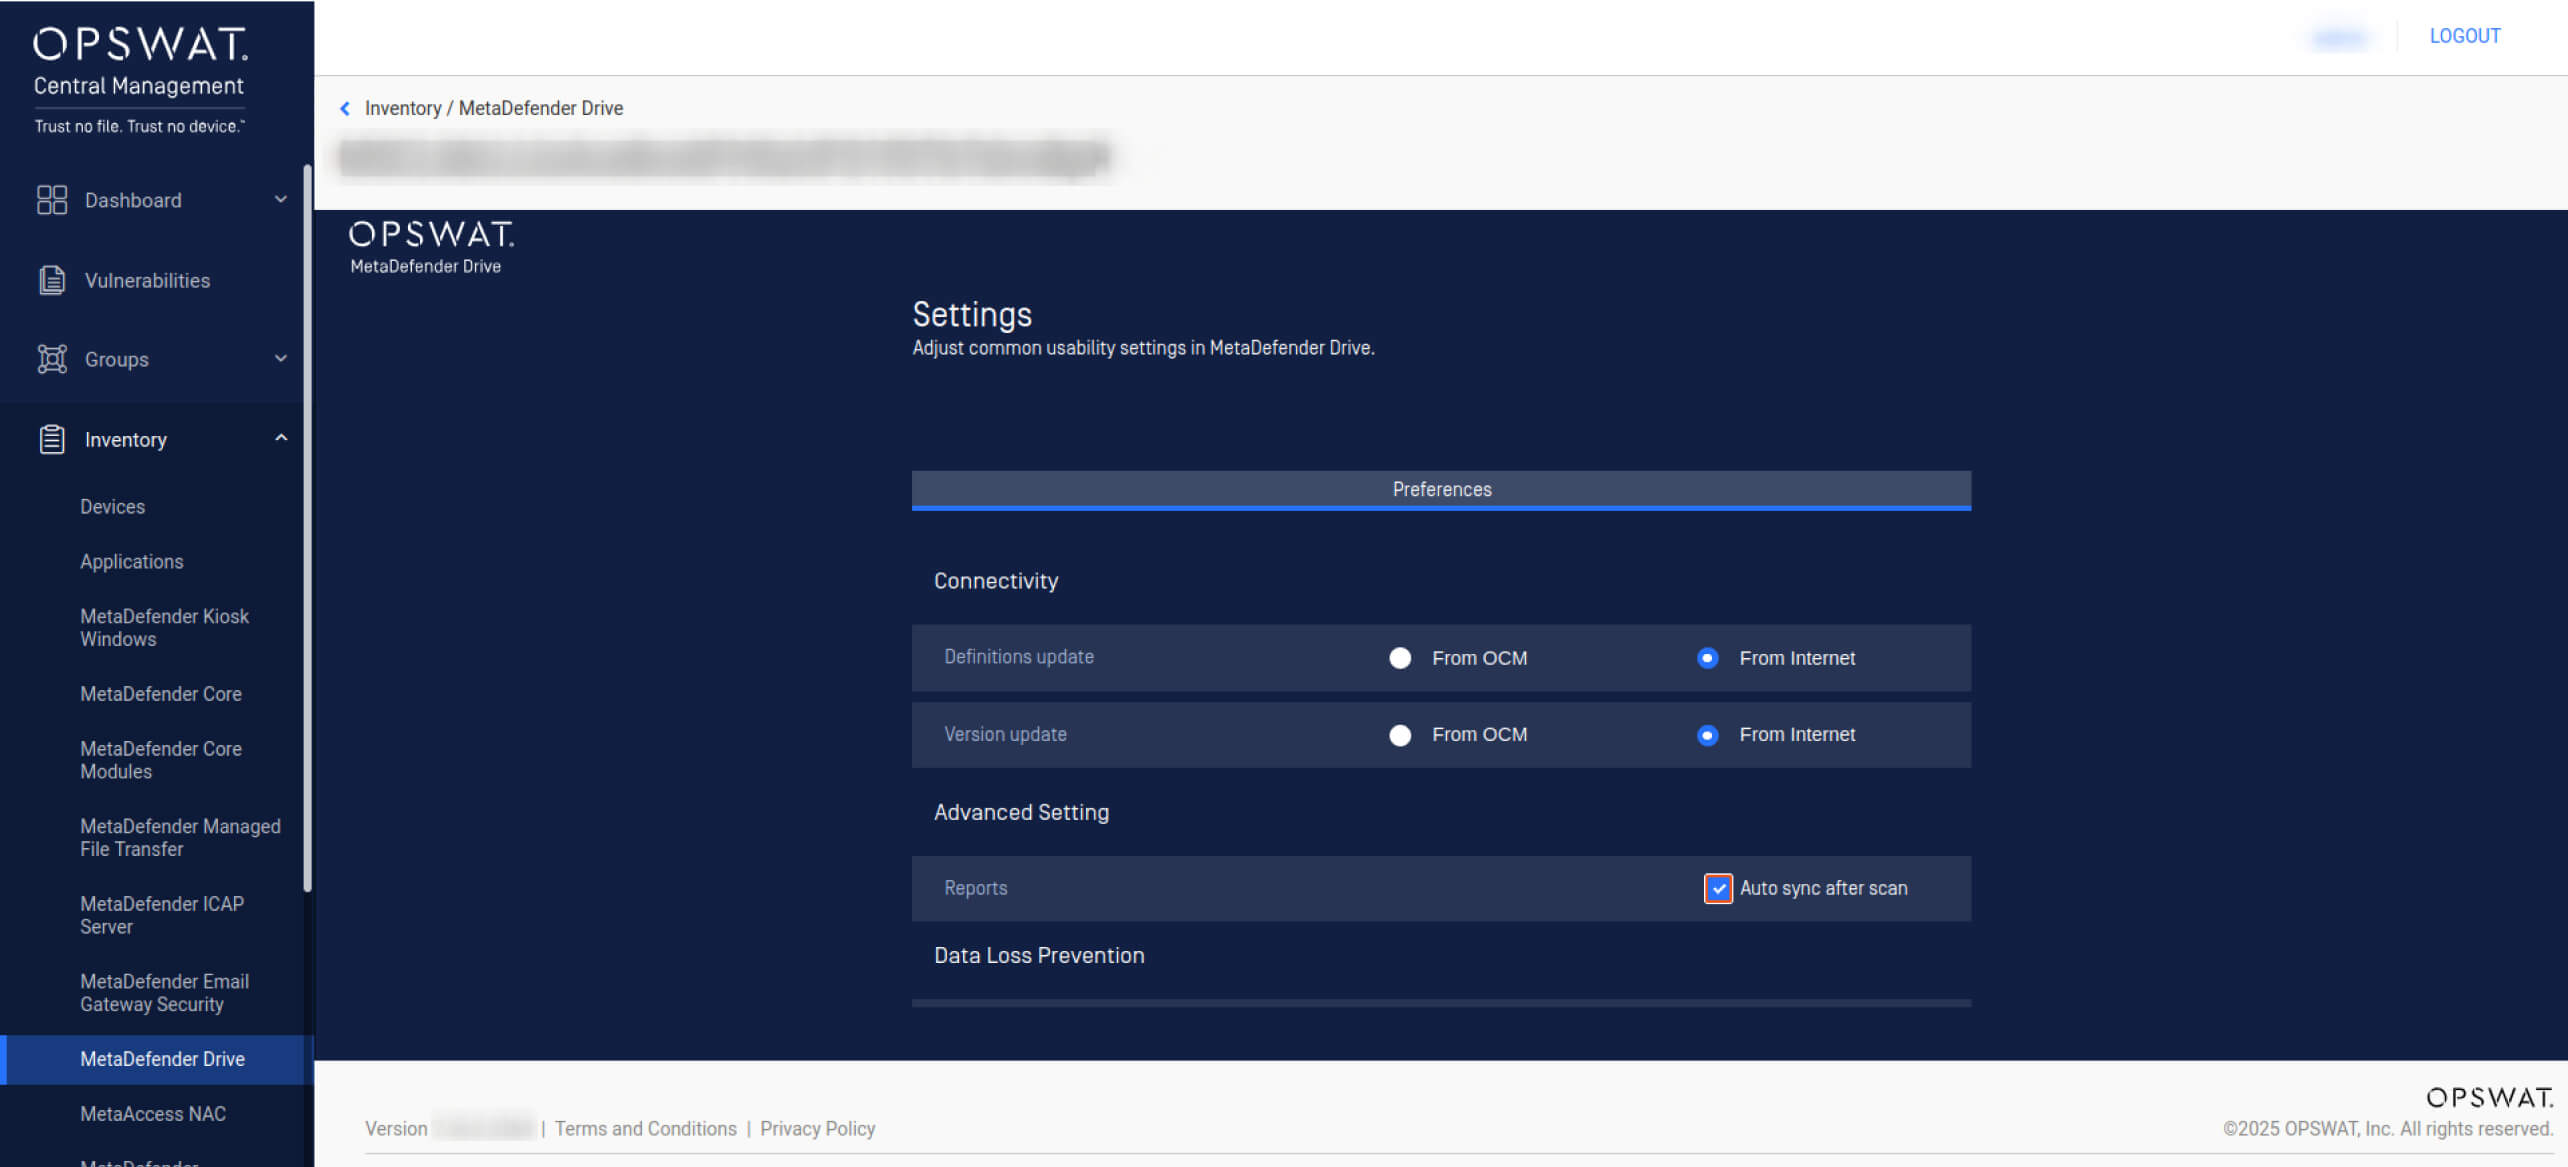
Task: Select From OCM for Definitions update
Action: click(1400, 658)
